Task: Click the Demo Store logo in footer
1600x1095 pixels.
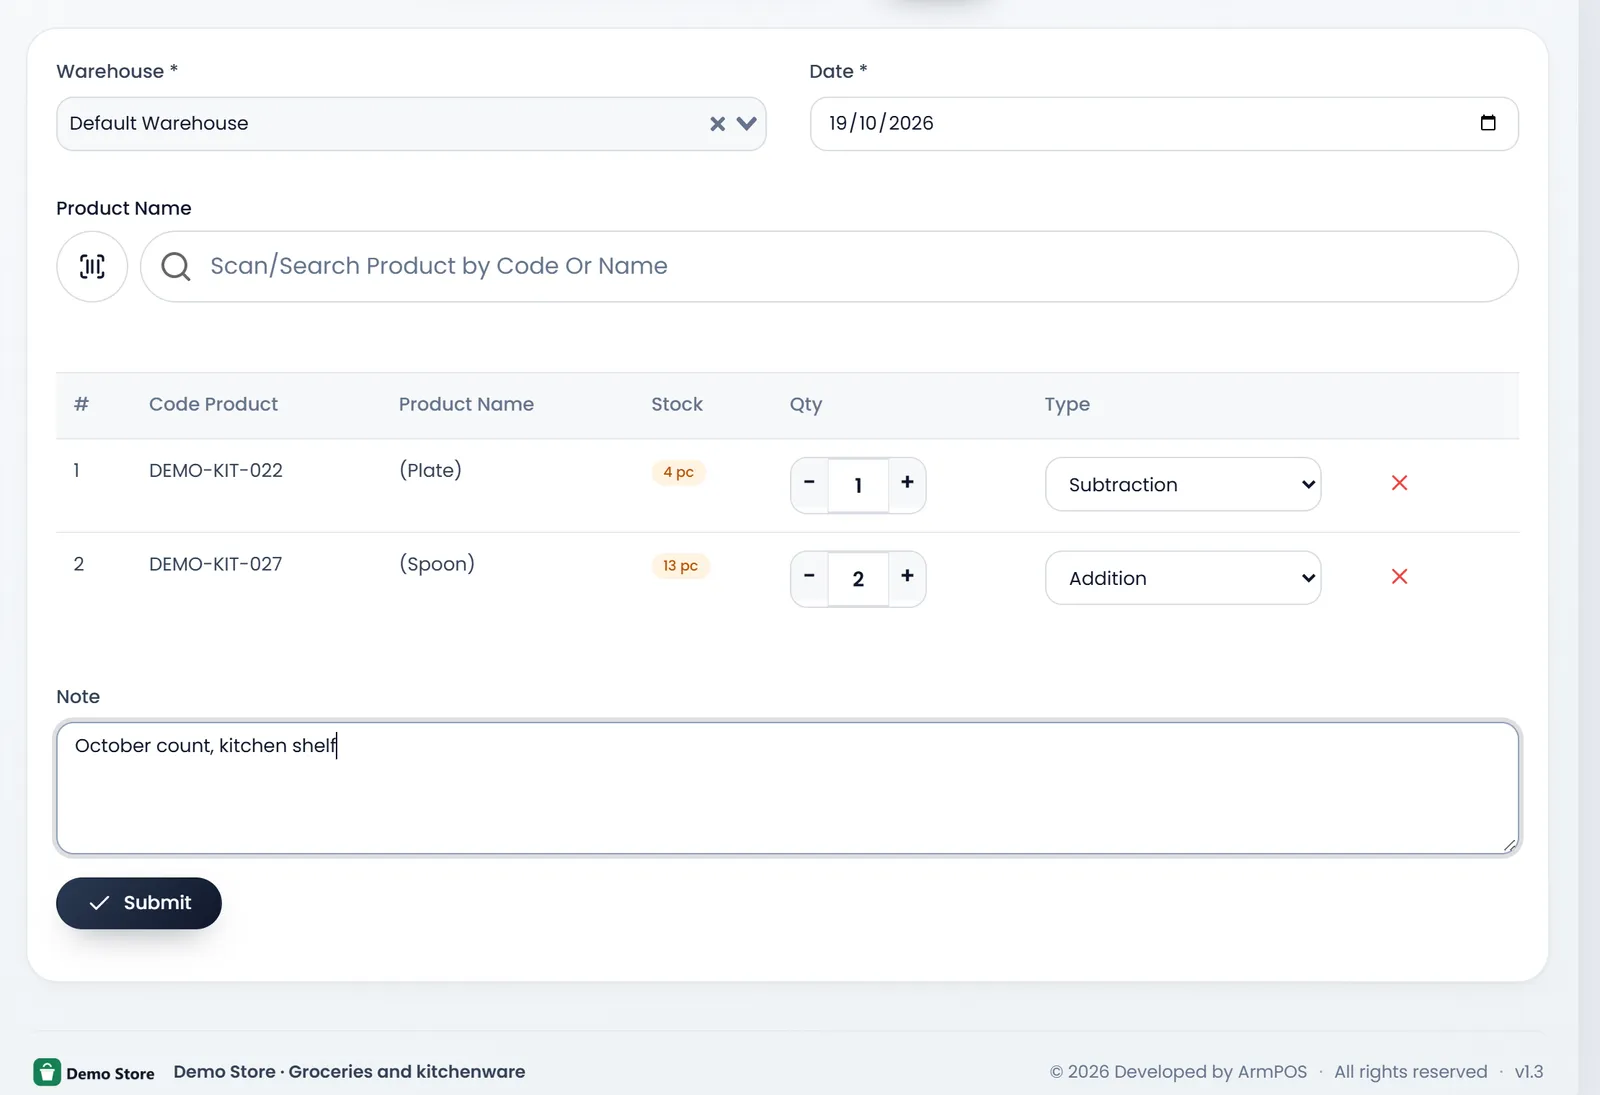Action: (x=95, y=1072)
